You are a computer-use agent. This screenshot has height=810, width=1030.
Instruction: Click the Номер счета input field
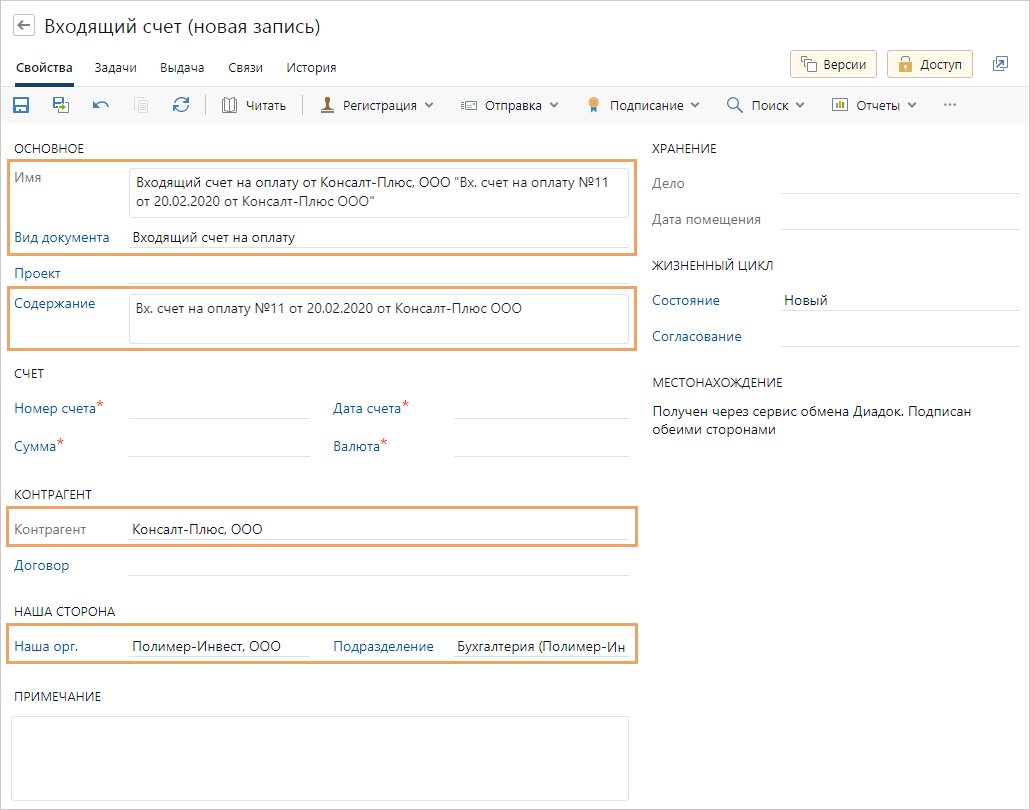220,408
